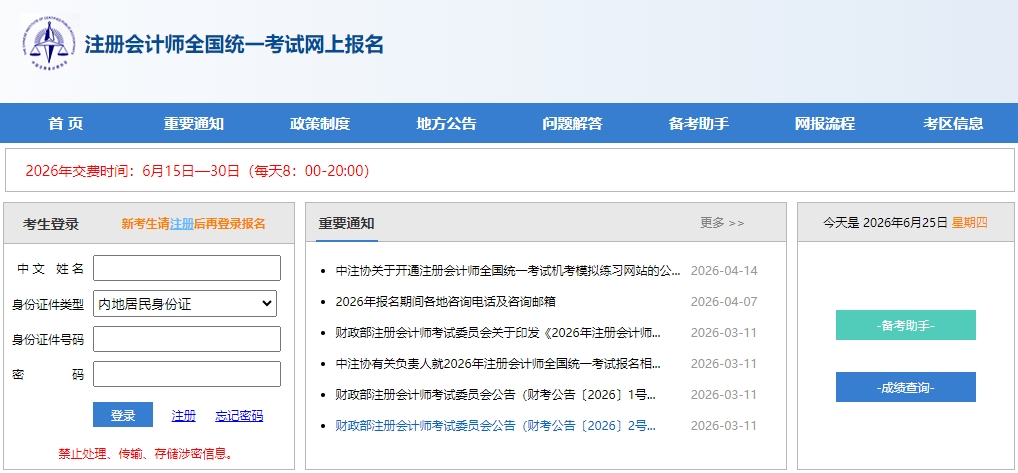Open the 身份证件类型 dropdown
Viewport: 1018px width, 473px height.
[185, 303]
